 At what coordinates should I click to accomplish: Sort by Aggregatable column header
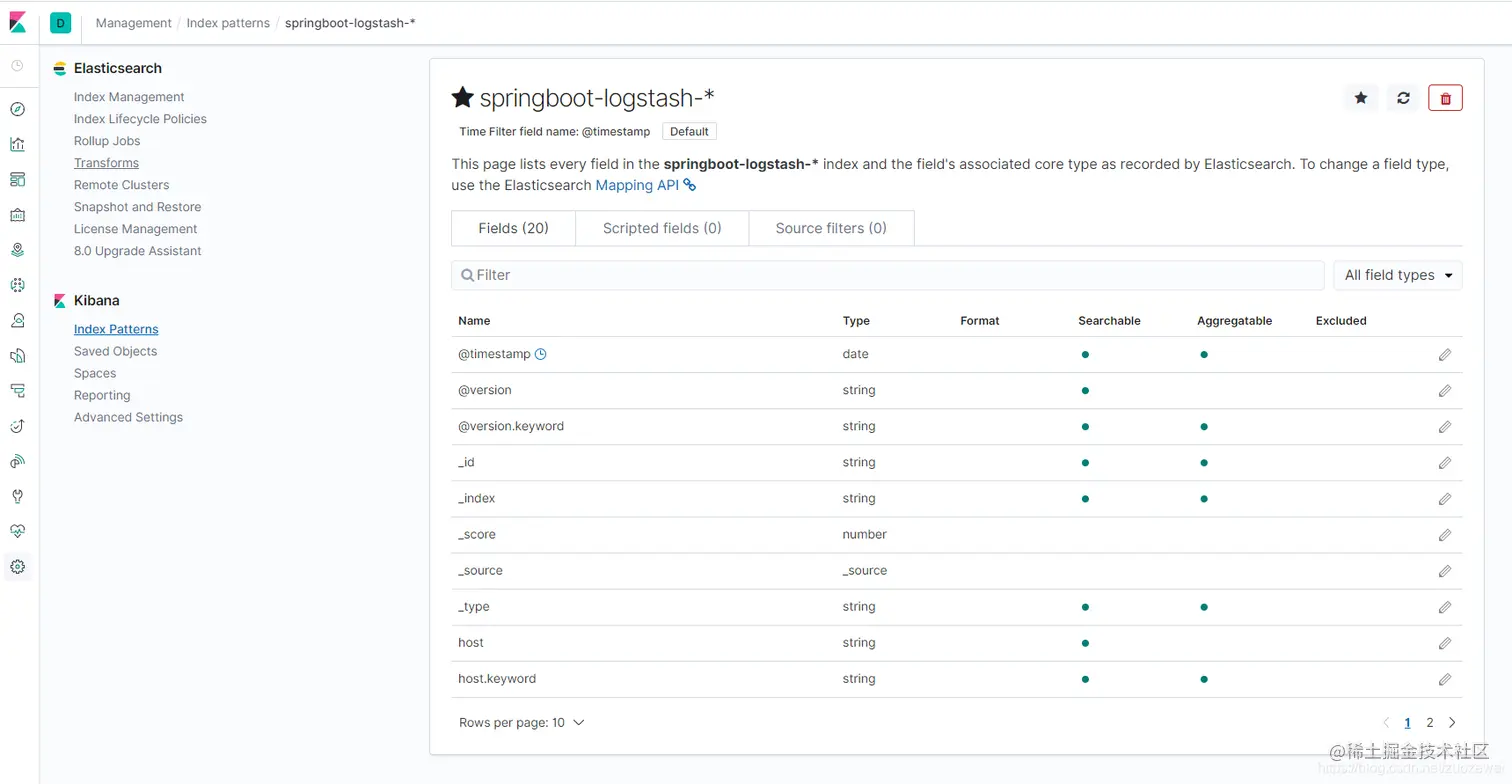click(1234, 321)
